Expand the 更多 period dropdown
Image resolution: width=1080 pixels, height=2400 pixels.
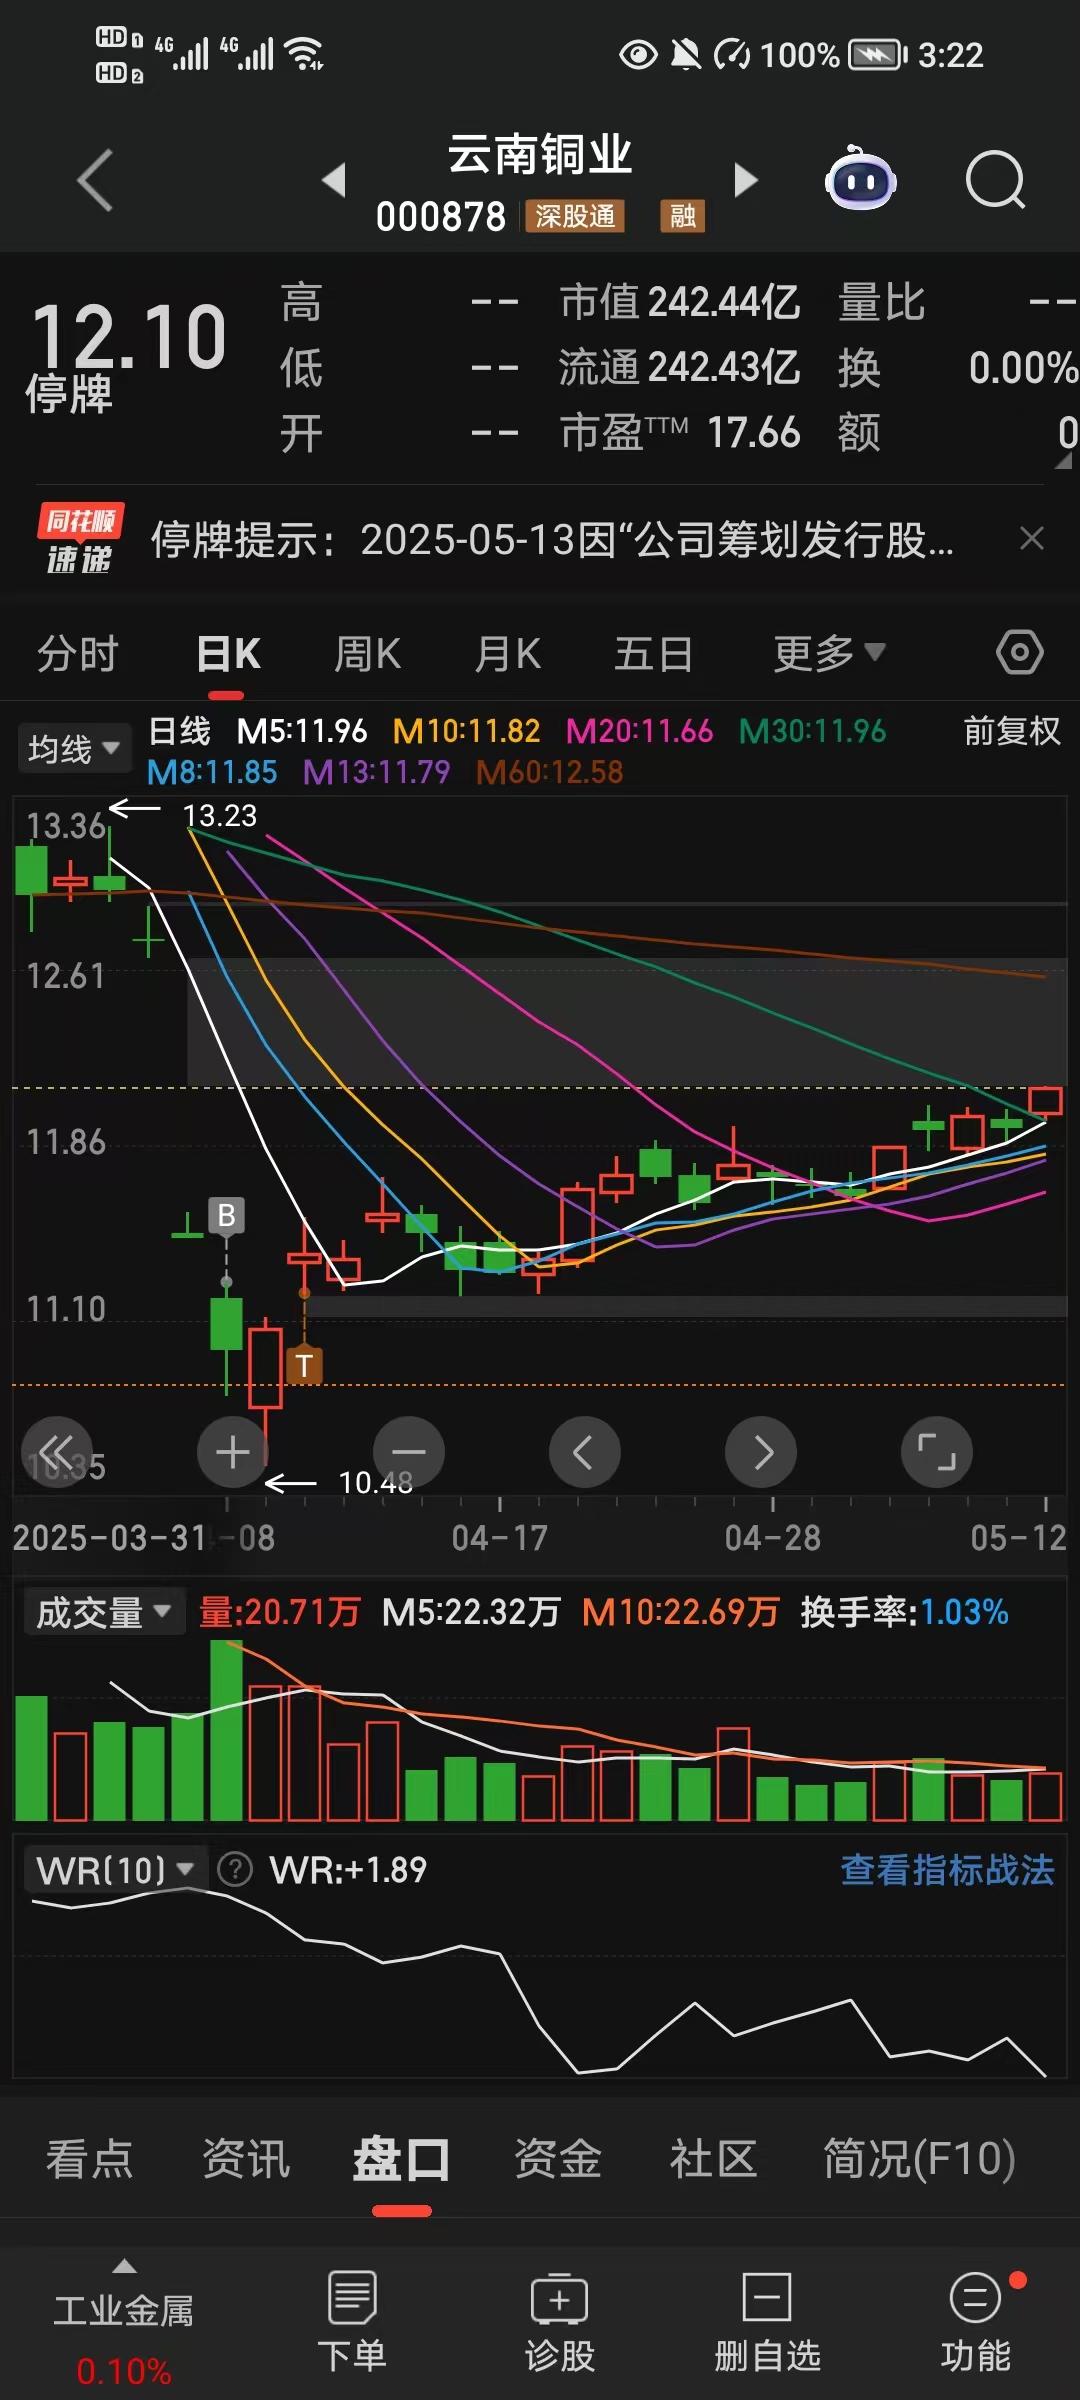829,653
